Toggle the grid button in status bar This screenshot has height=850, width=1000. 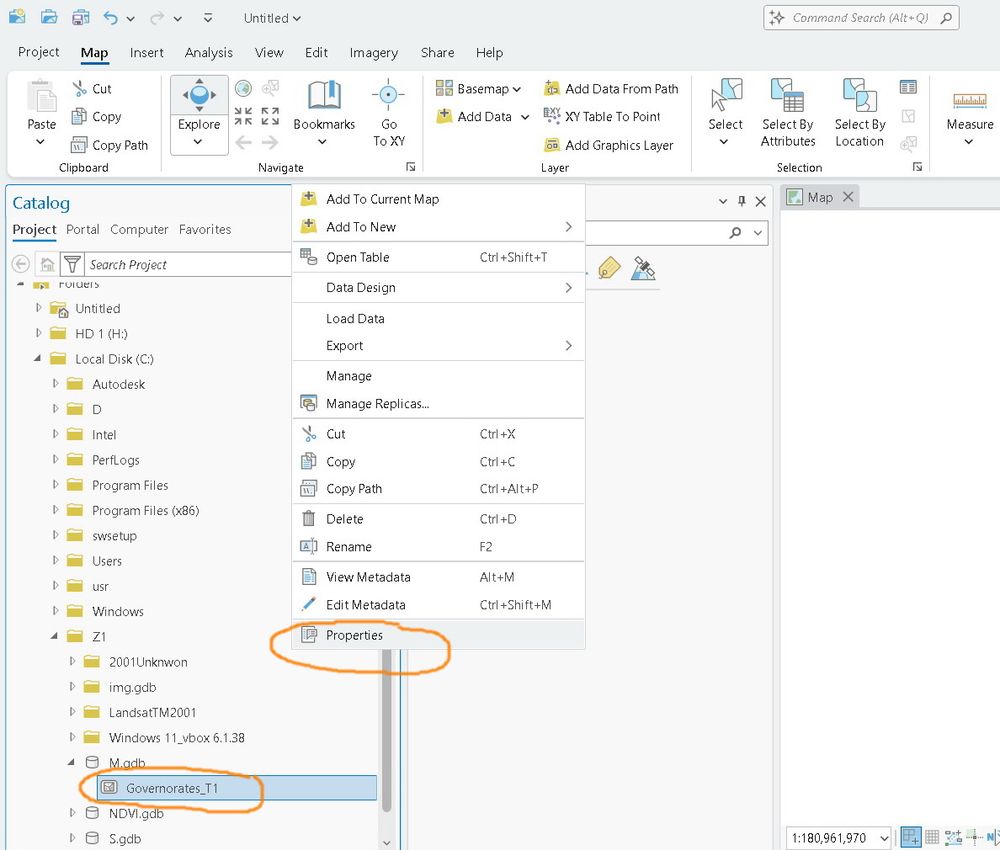pyautogui.click(x=932, y=837)
